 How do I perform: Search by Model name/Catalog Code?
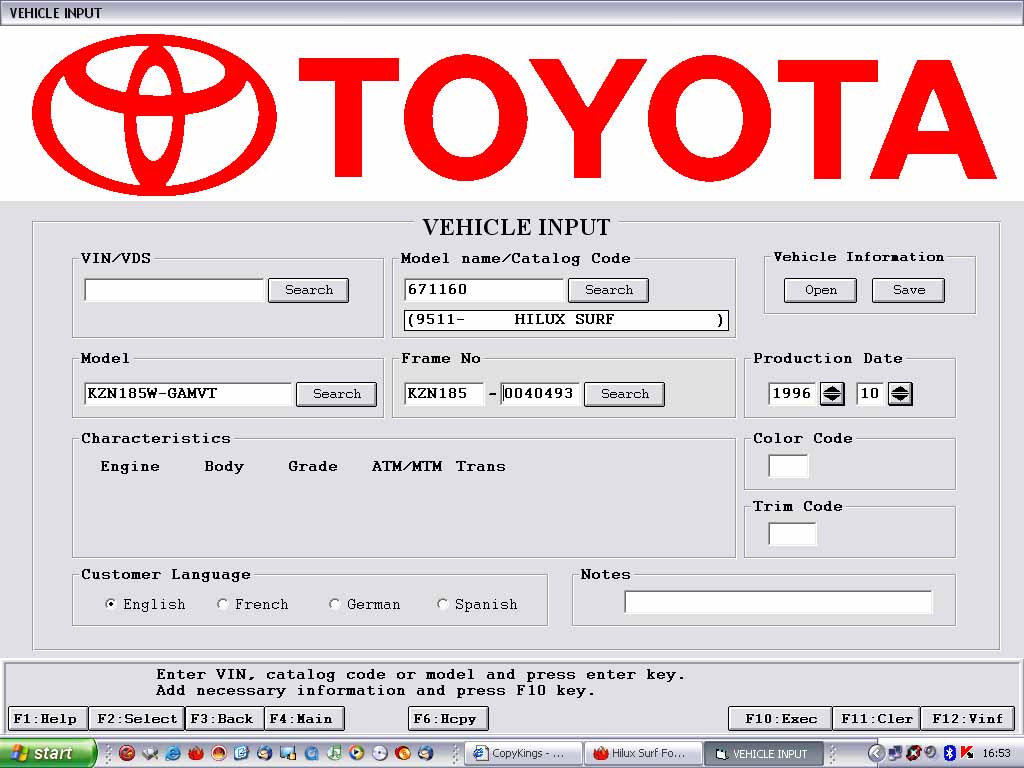[608, 290]
